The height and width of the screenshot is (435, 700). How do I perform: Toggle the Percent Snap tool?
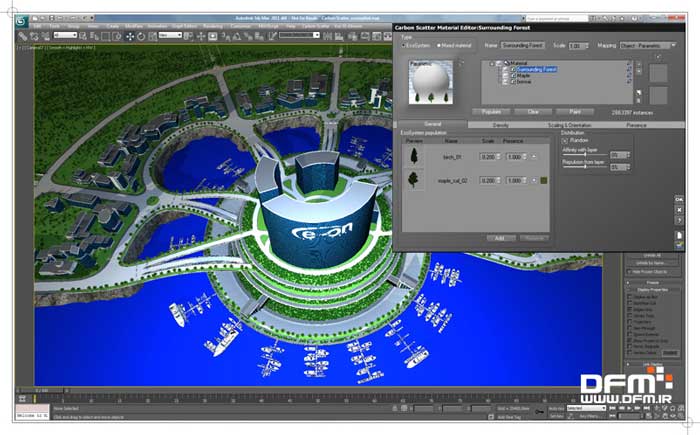tap(248, 36)
